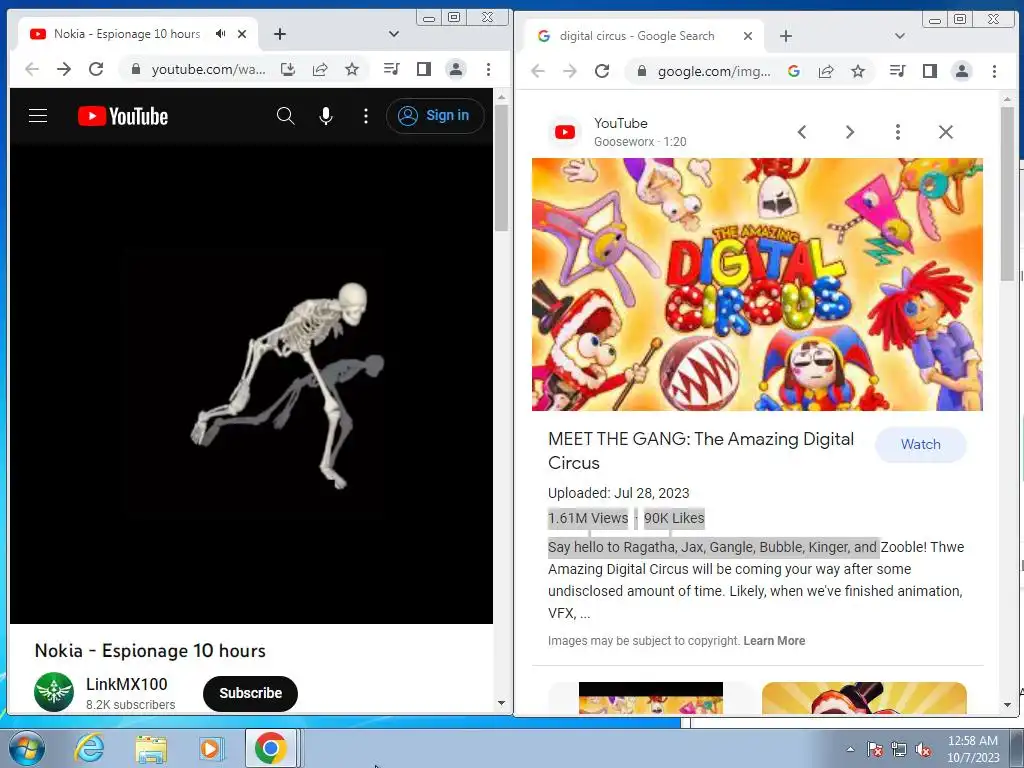Toggle the side panel in the YouTube window
The width and height of the screenshot is (1024, 768).
click(x=424, y=69)
